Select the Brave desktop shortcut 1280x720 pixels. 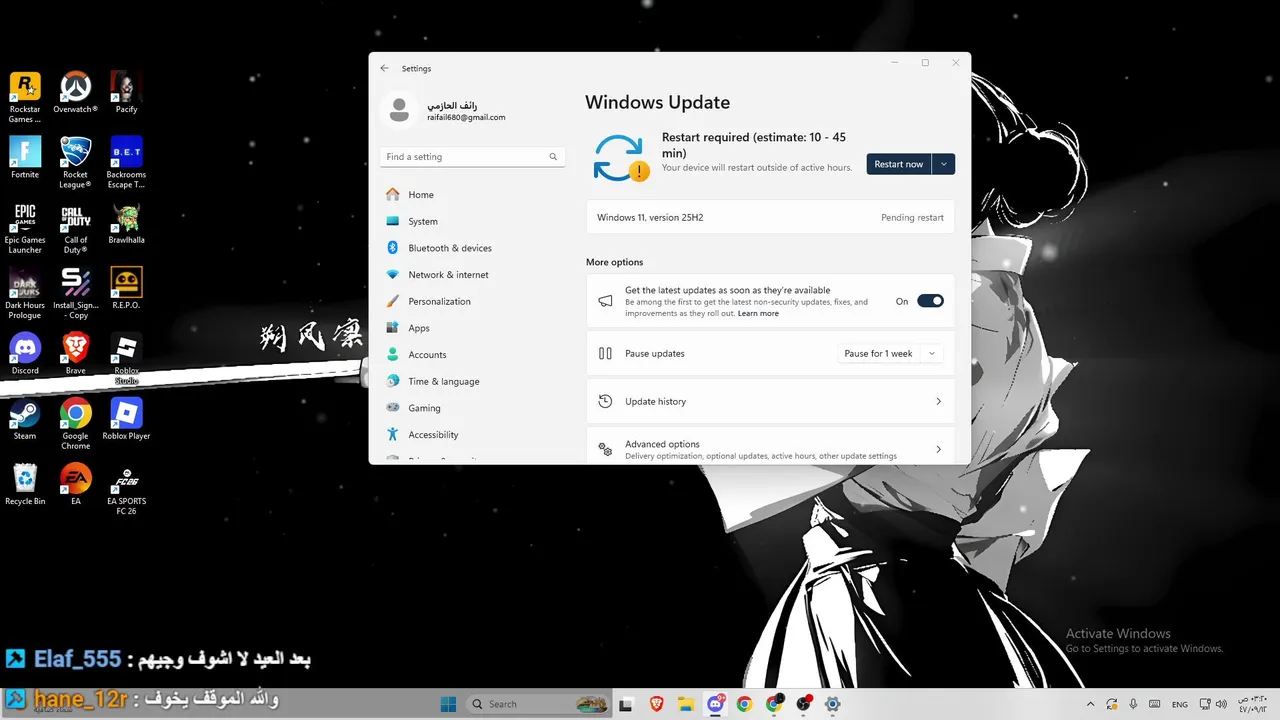point(75,353)
